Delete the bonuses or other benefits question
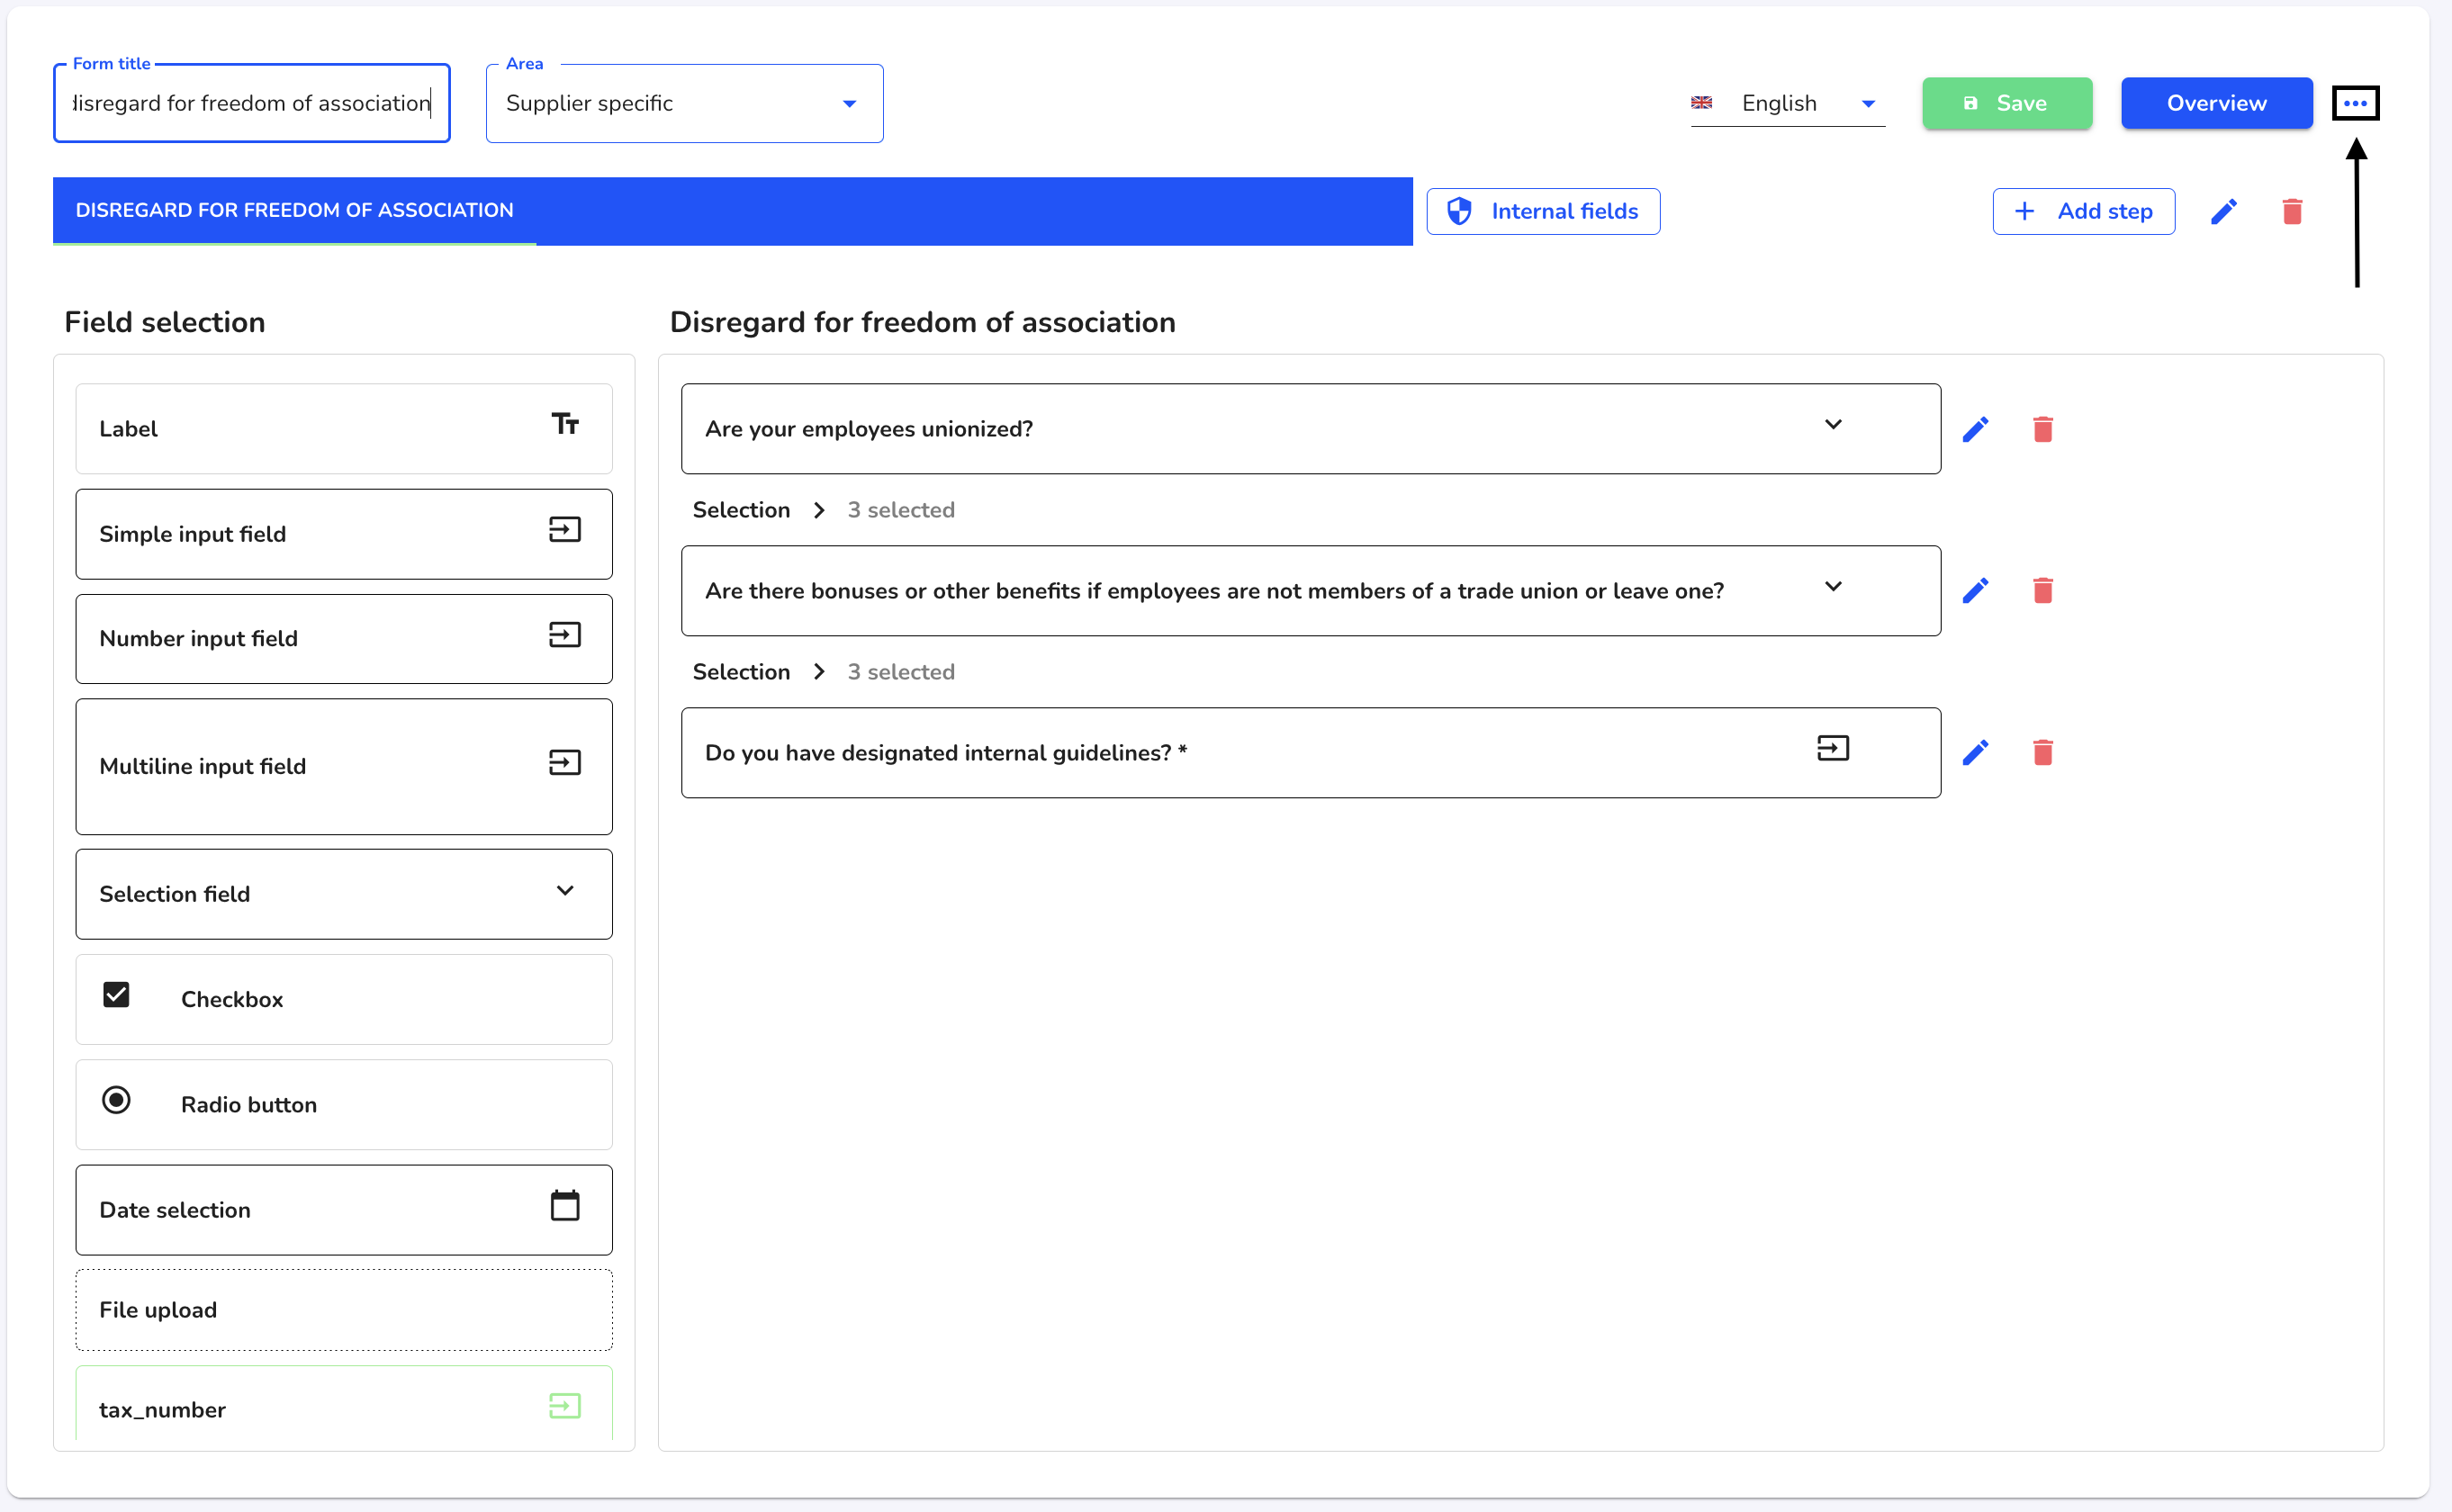Image resolution: width=2452 pixels, height=1512 pixels. pyautogui.click(x=2042, y=590)
